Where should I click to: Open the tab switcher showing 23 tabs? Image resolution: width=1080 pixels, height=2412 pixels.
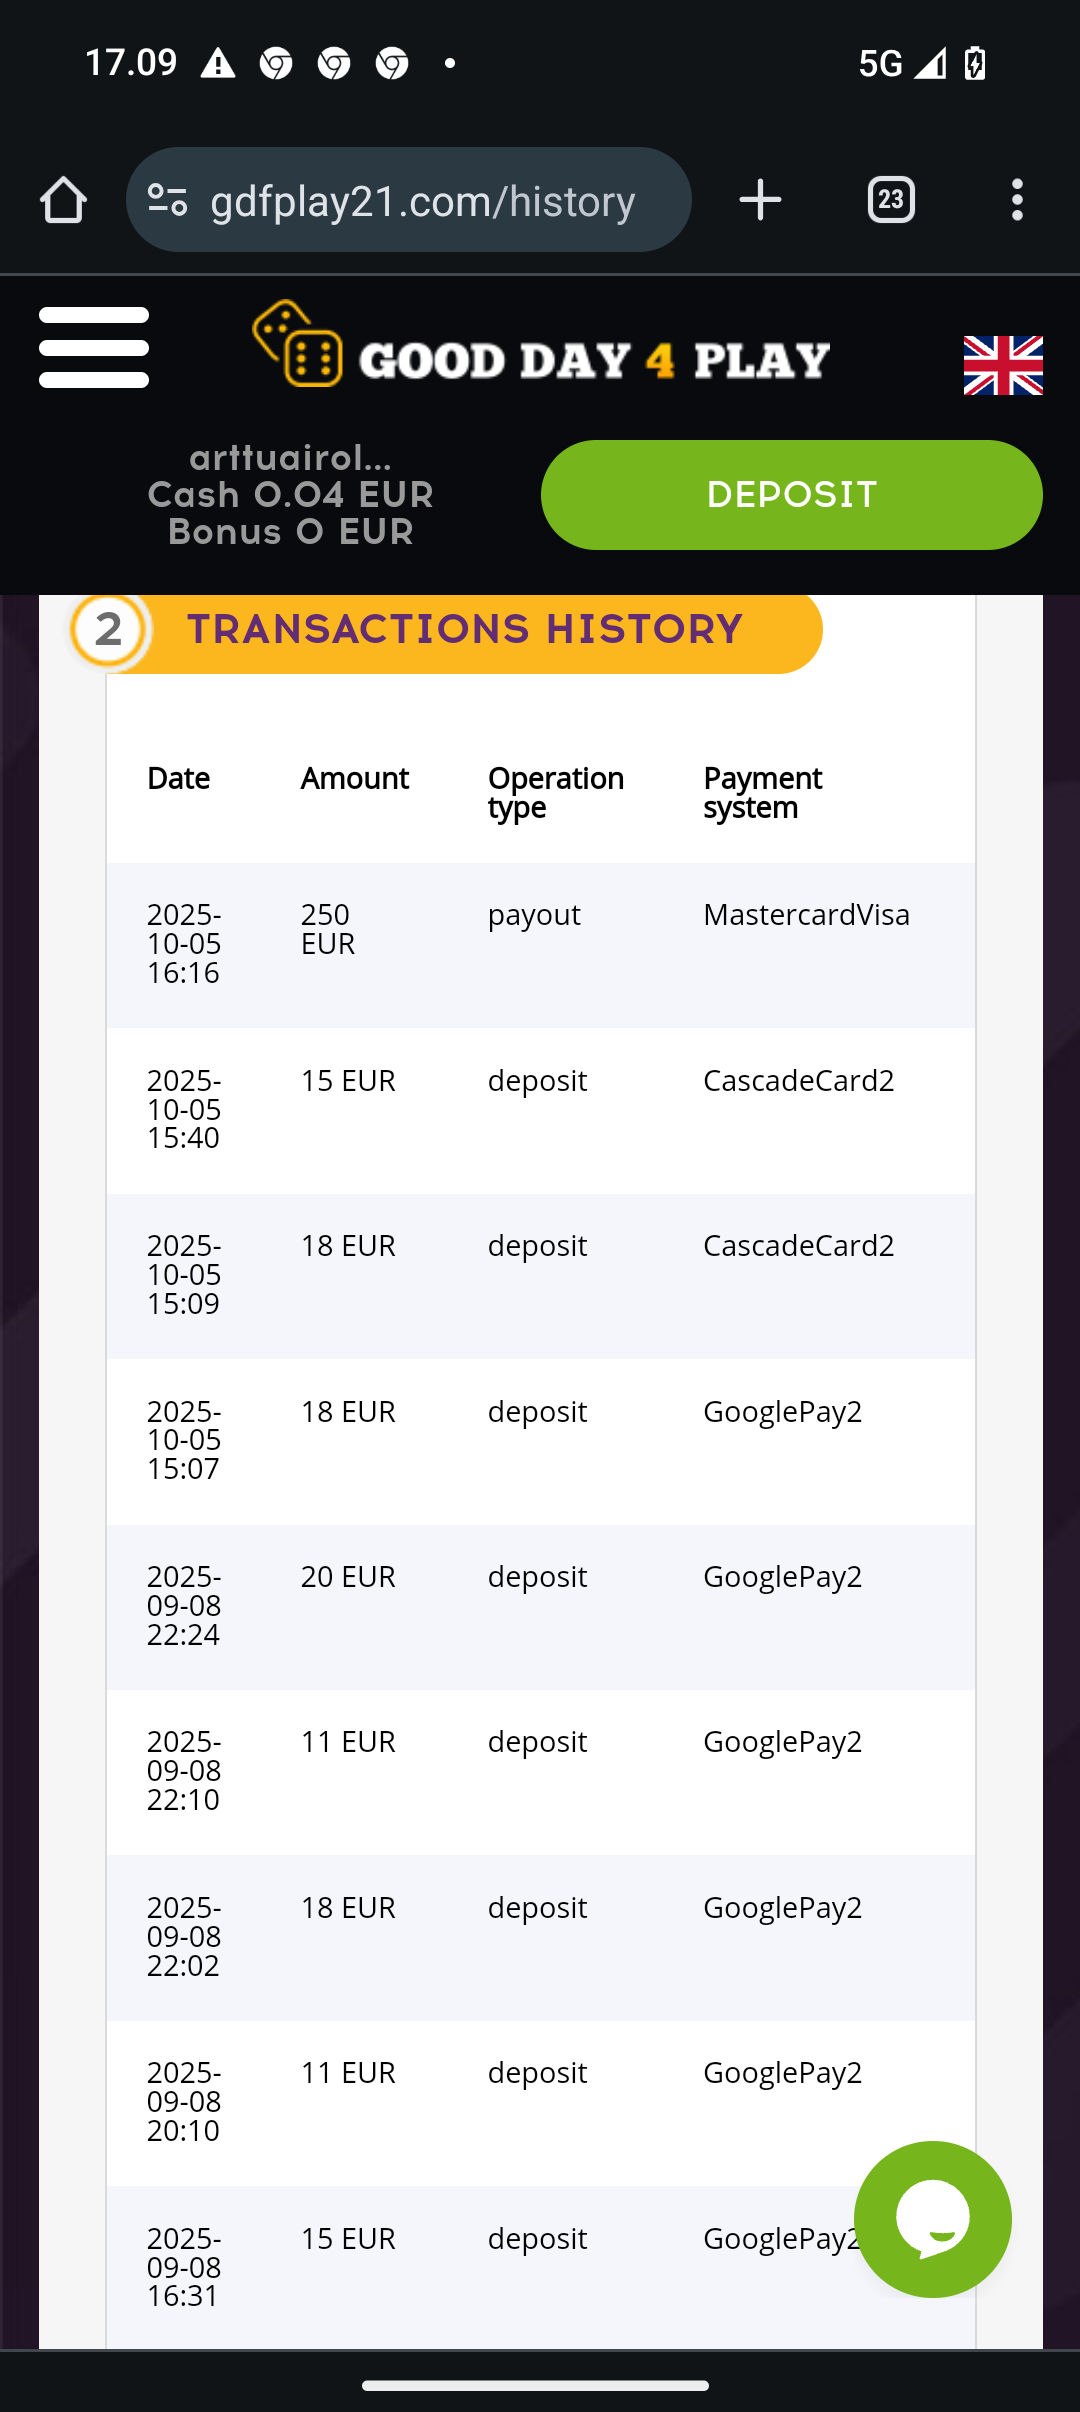pyautogui.click(x=891, y=200)
